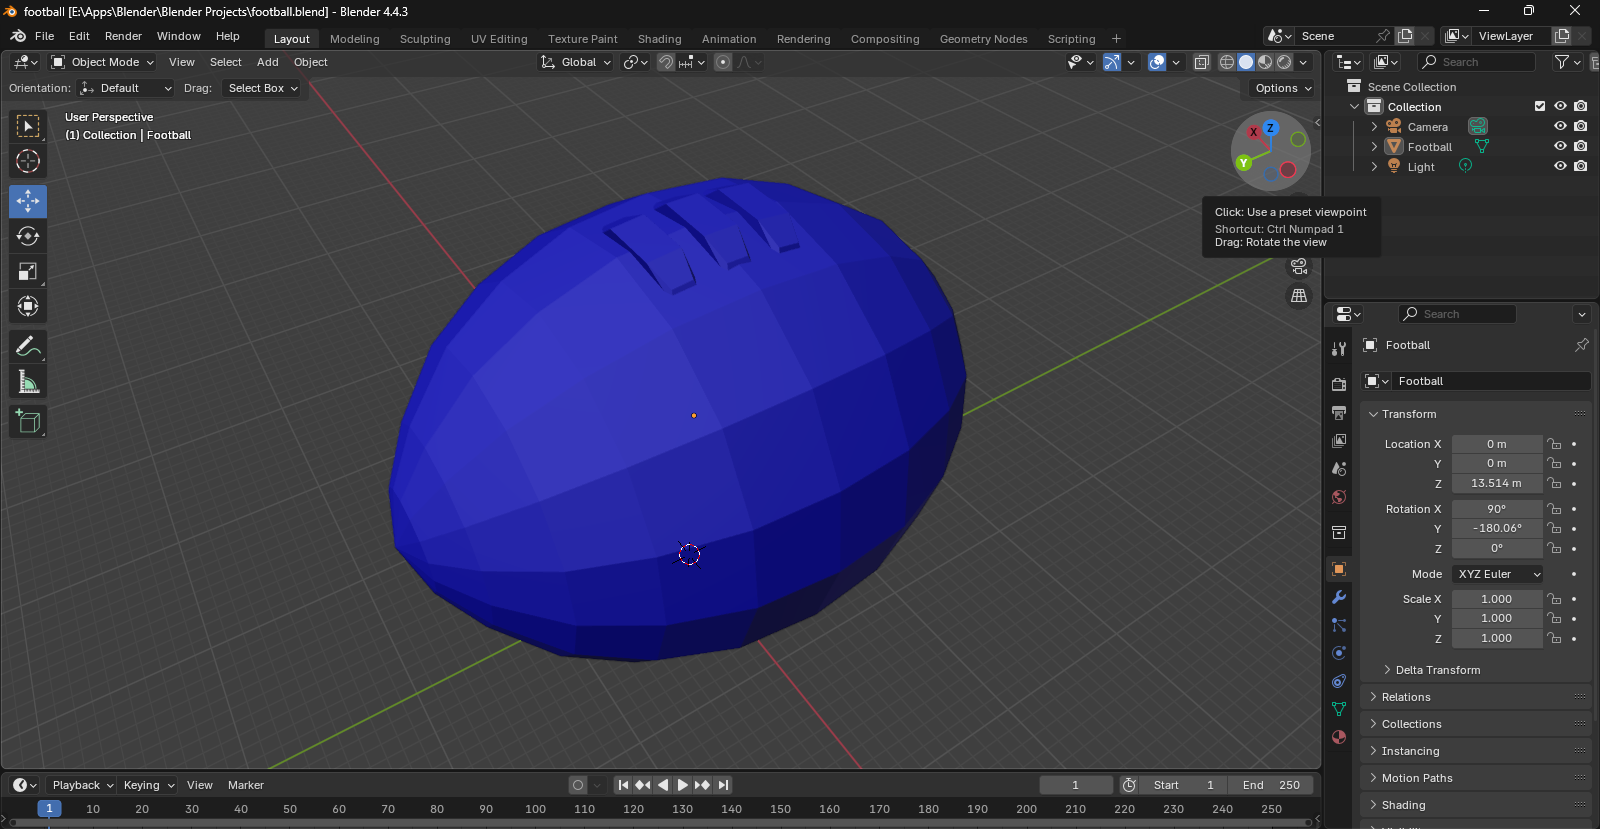Select the Select Box tool
The image size is (1600, 829).
tap(28, 126)
